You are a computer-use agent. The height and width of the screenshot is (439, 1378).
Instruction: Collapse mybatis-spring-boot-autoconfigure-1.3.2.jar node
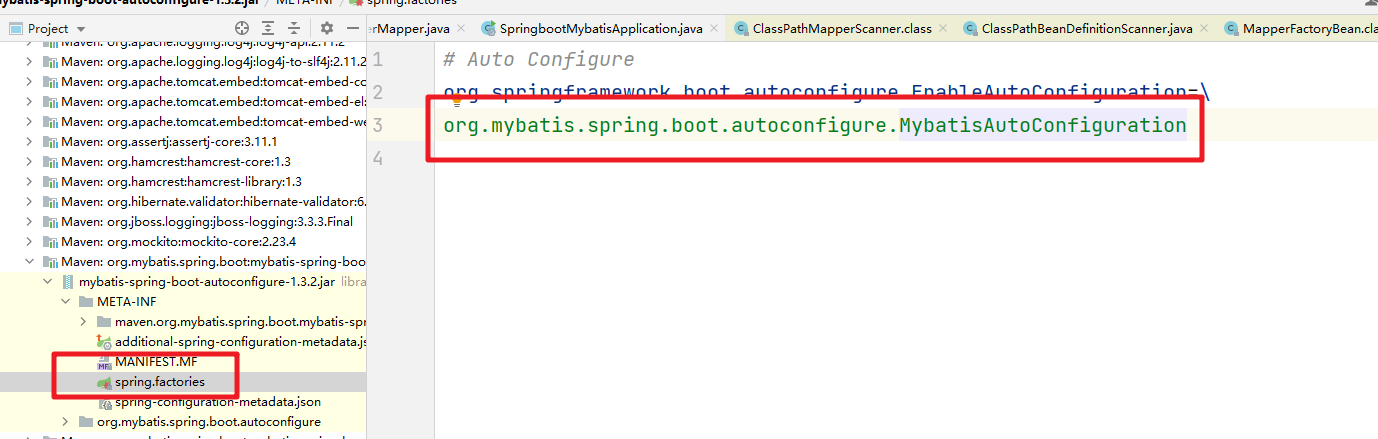(x=47, y=282)
